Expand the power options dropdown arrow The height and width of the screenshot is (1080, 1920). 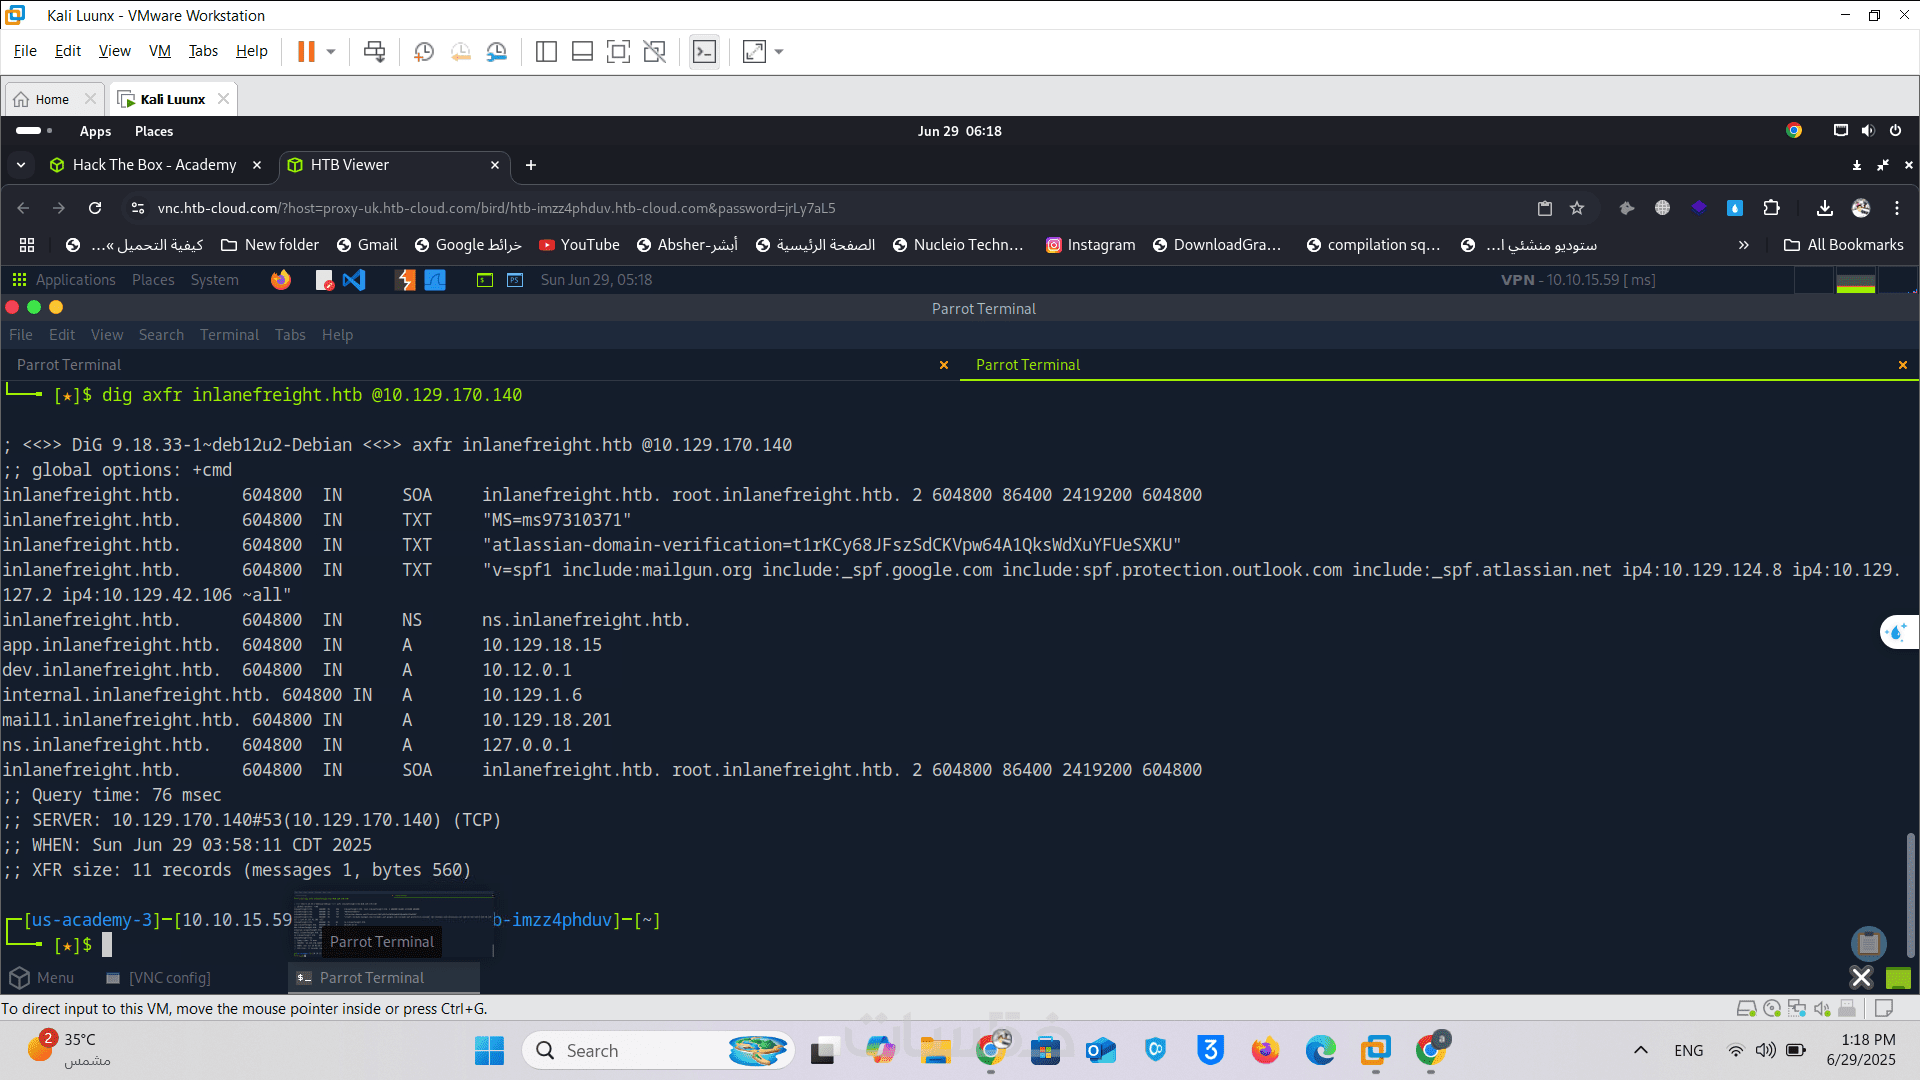click(331, 51)
